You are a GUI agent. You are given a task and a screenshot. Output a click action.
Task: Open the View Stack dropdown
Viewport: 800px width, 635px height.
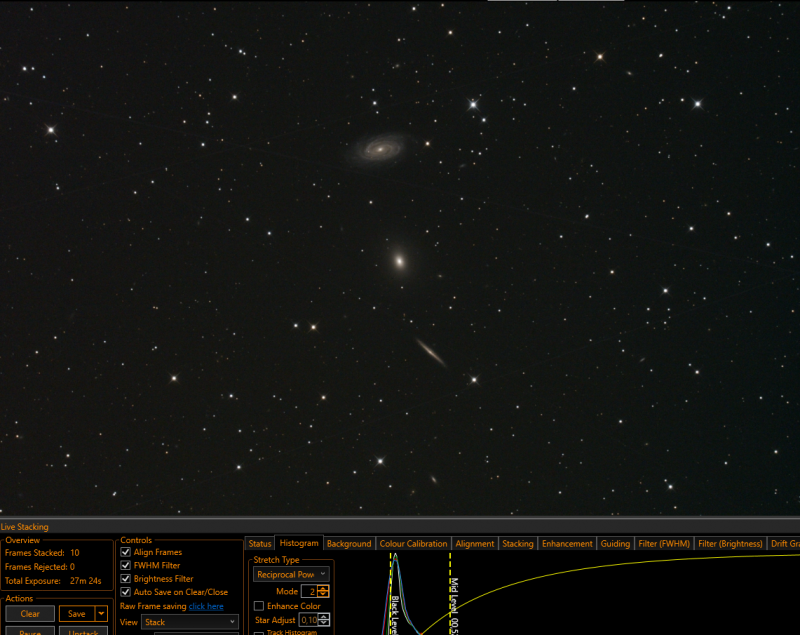tap(190, 622)
